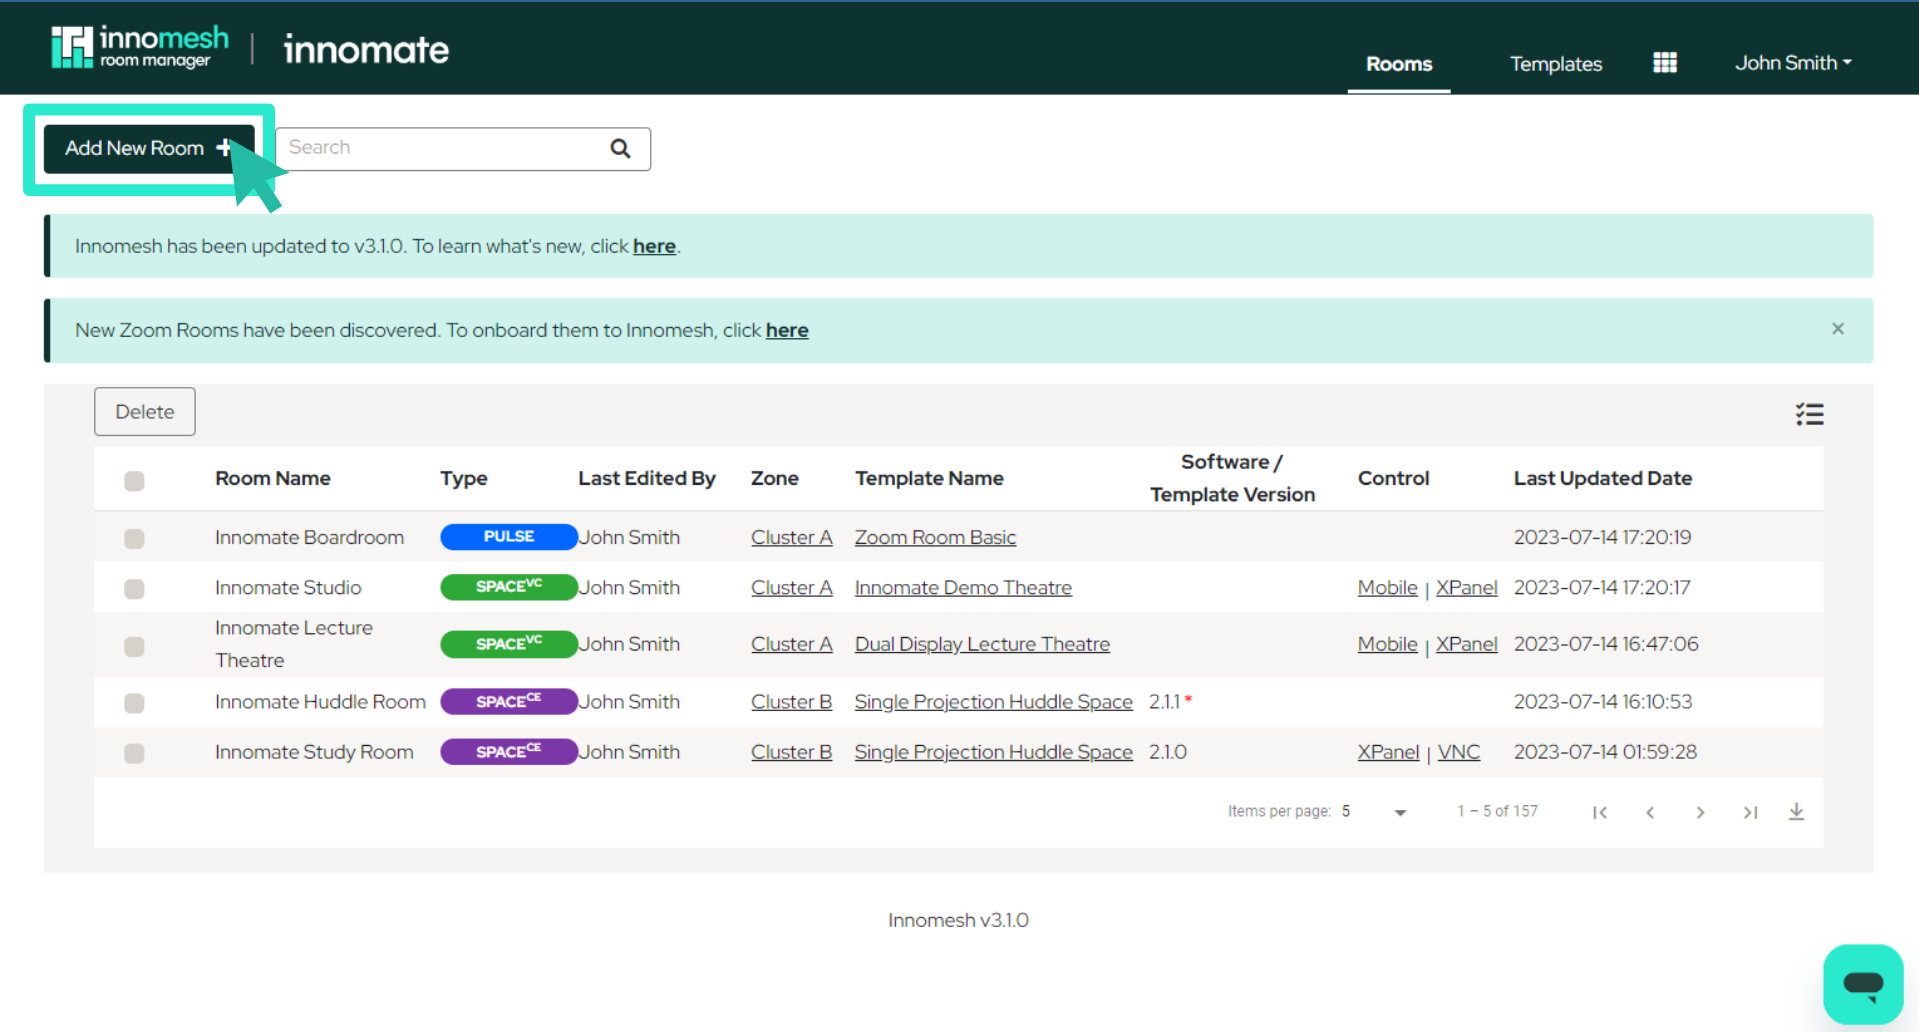The height and width of the screenshot is (1032, 1919).
Task: Open the apps grid icon in the header
Action: pyautogui.click(x=1664, y=62)
